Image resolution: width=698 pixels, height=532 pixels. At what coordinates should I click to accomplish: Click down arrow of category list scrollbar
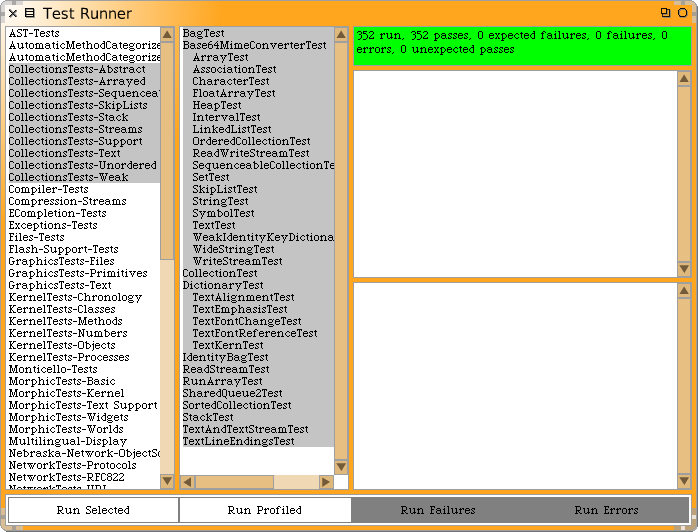coord(167,481)
